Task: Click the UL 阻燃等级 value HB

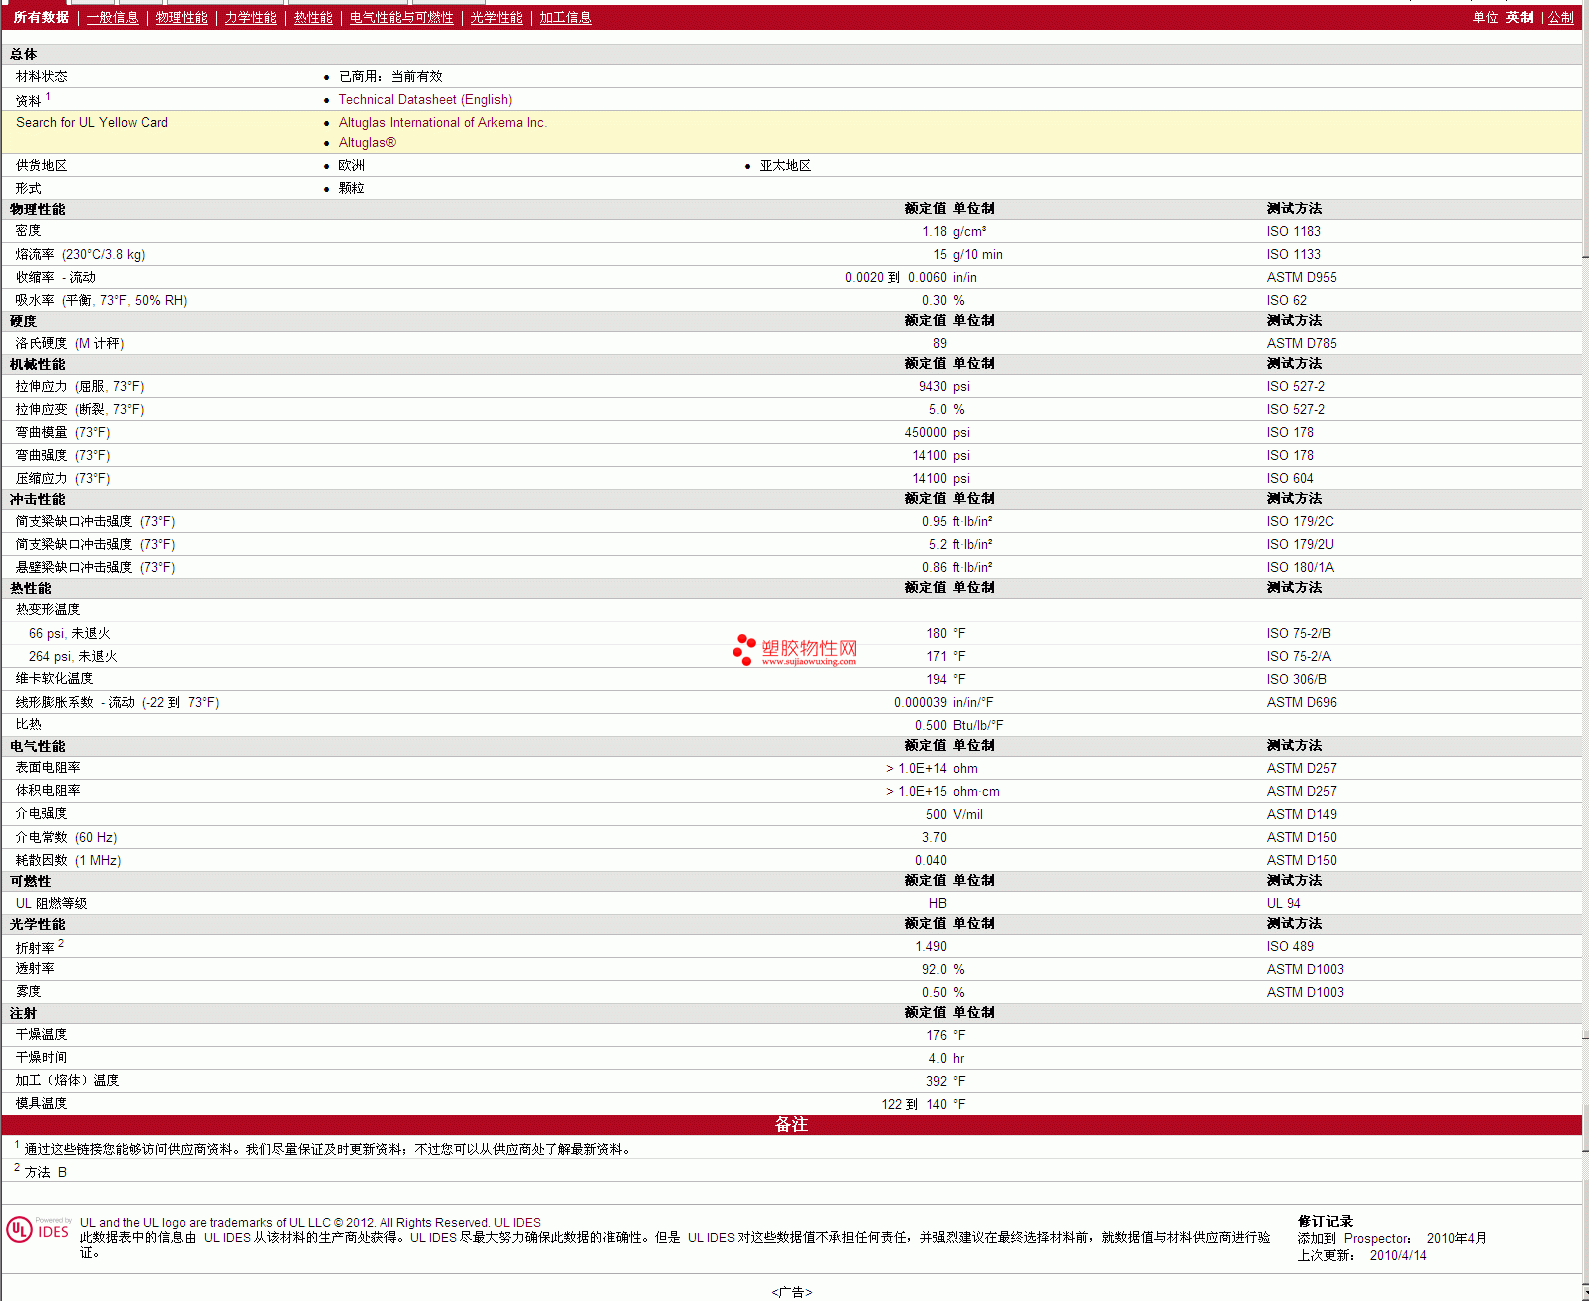Action: click(x=938, y=903)
